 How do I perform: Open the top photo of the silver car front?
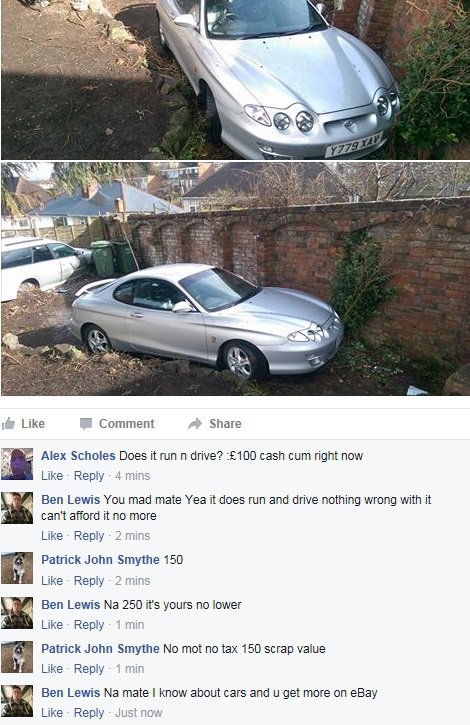(x=235, y=80)
